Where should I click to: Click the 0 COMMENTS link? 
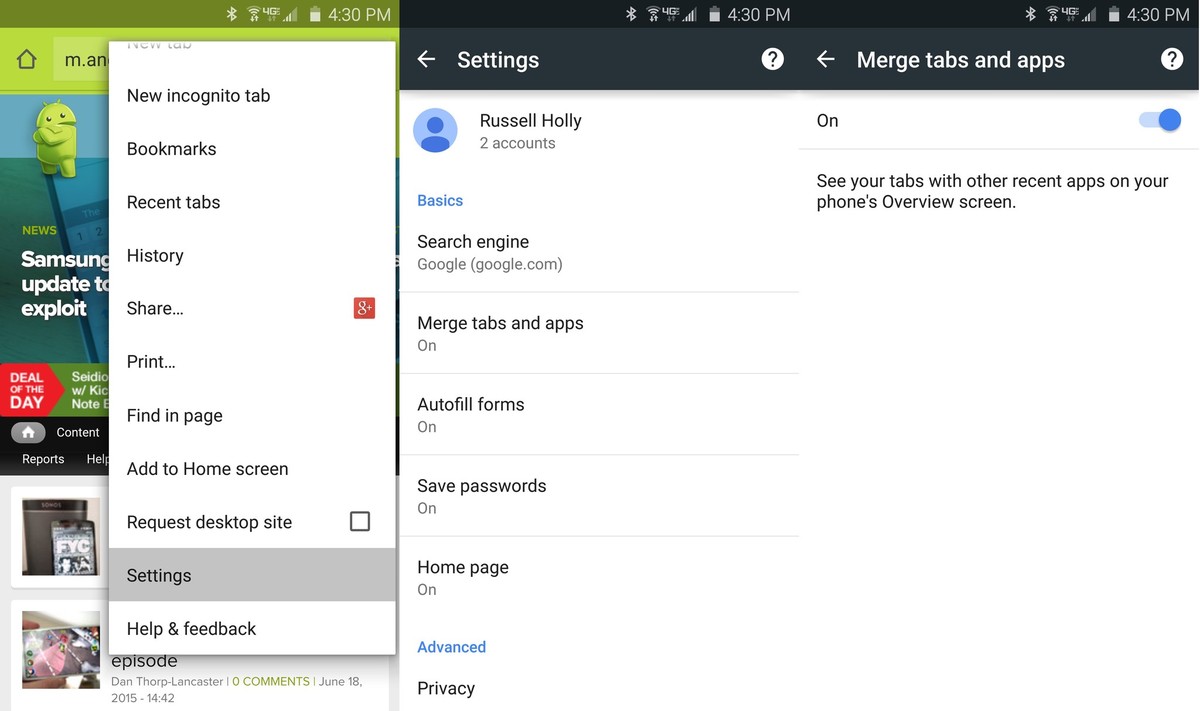[271, 681]
